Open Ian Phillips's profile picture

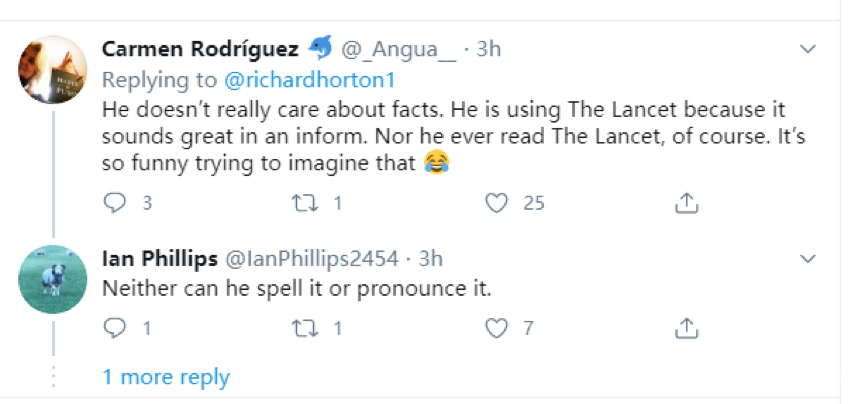tap(53, 280)
